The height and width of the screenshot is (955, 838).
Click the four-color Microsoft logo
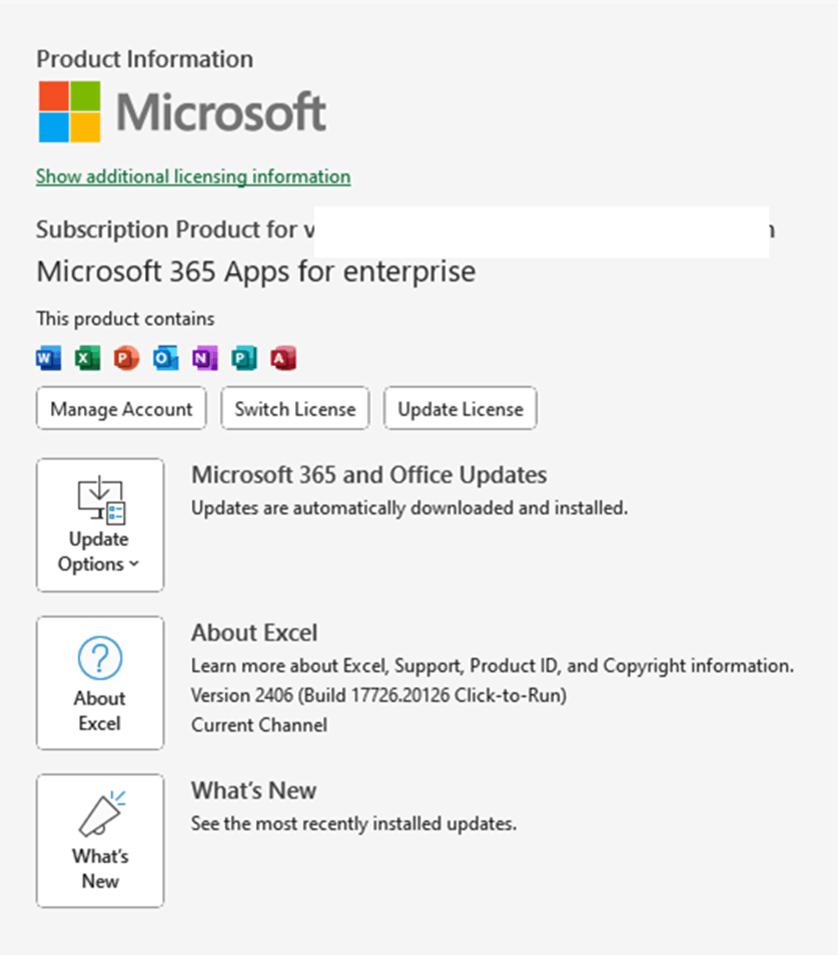point(70,111)
